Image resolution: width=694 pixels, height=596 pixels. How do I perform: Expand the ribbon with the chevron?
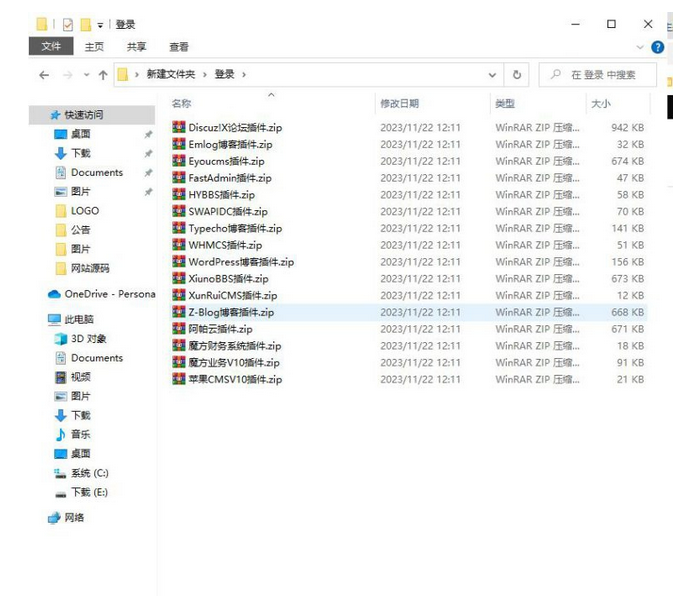[640, 47]
